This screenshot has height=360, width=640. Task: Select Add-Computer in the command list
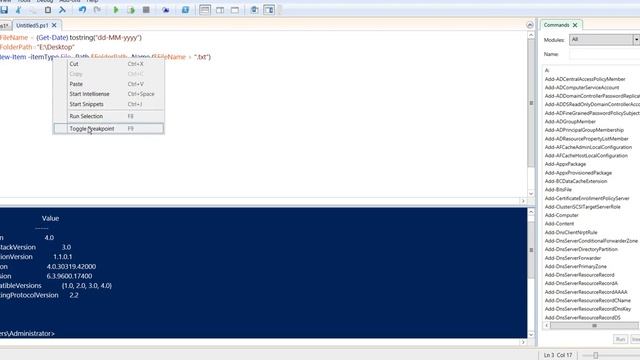(x=561, y=215)
